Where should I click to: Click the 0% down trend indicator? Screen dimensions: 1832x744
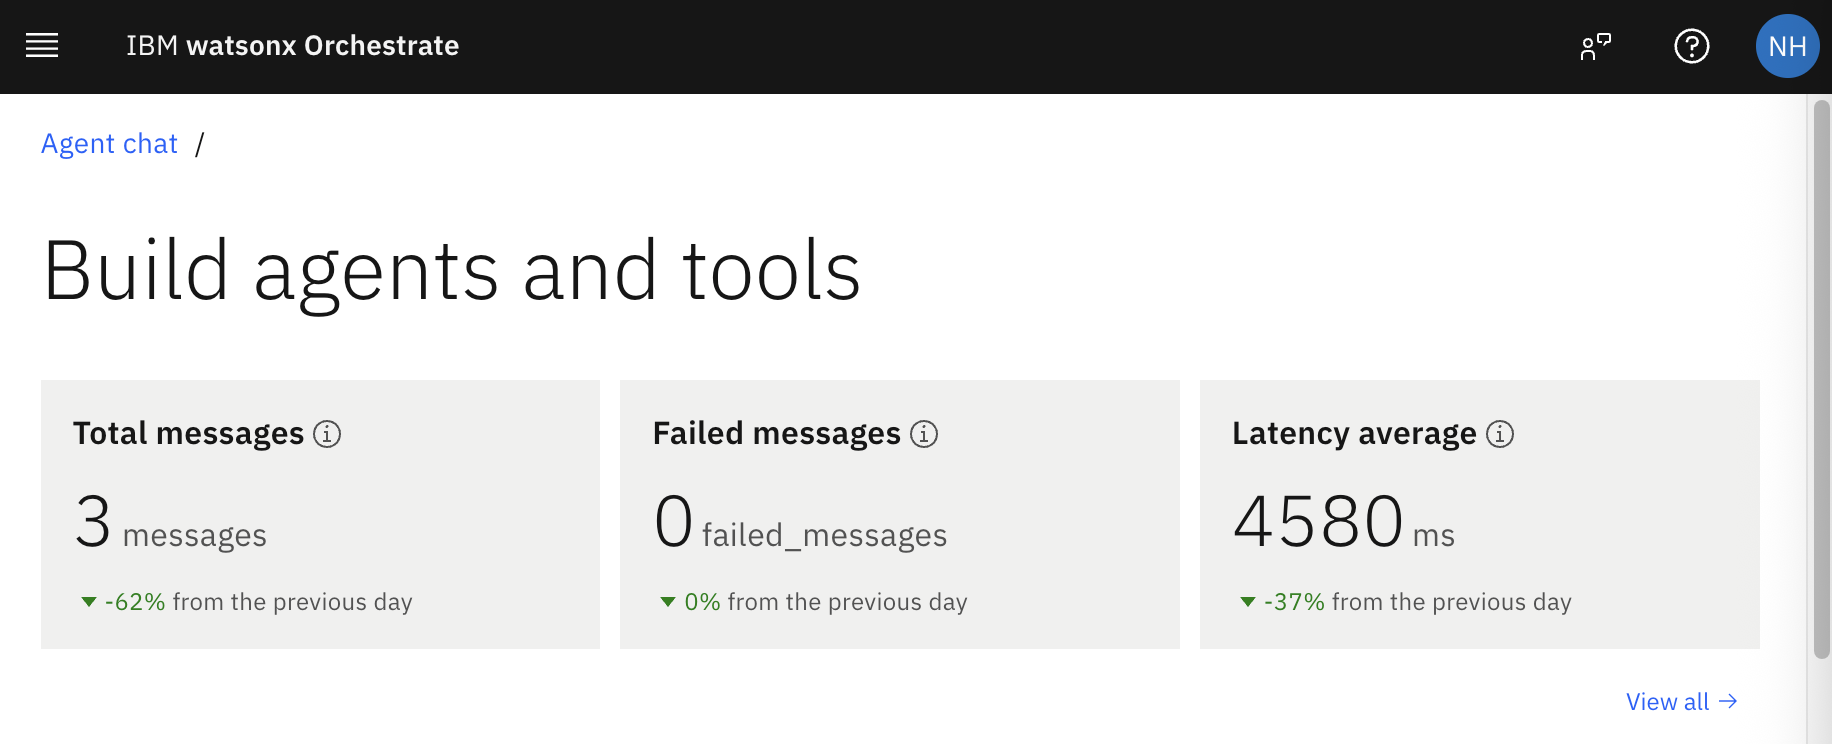coord(668,602)
